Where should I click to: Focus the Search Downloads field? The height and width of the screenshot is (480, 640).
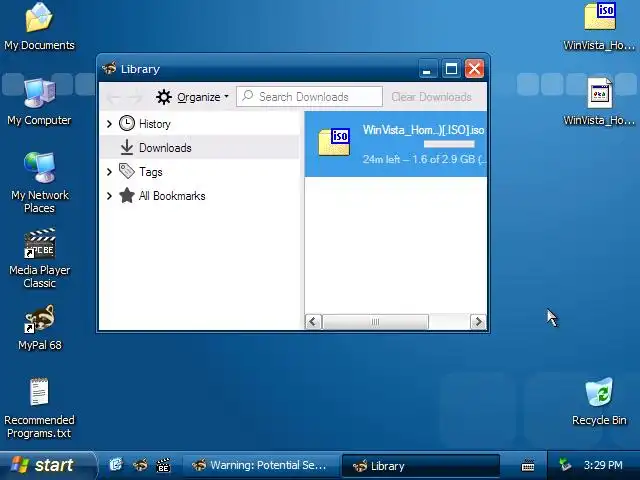[x=309, y=97]
